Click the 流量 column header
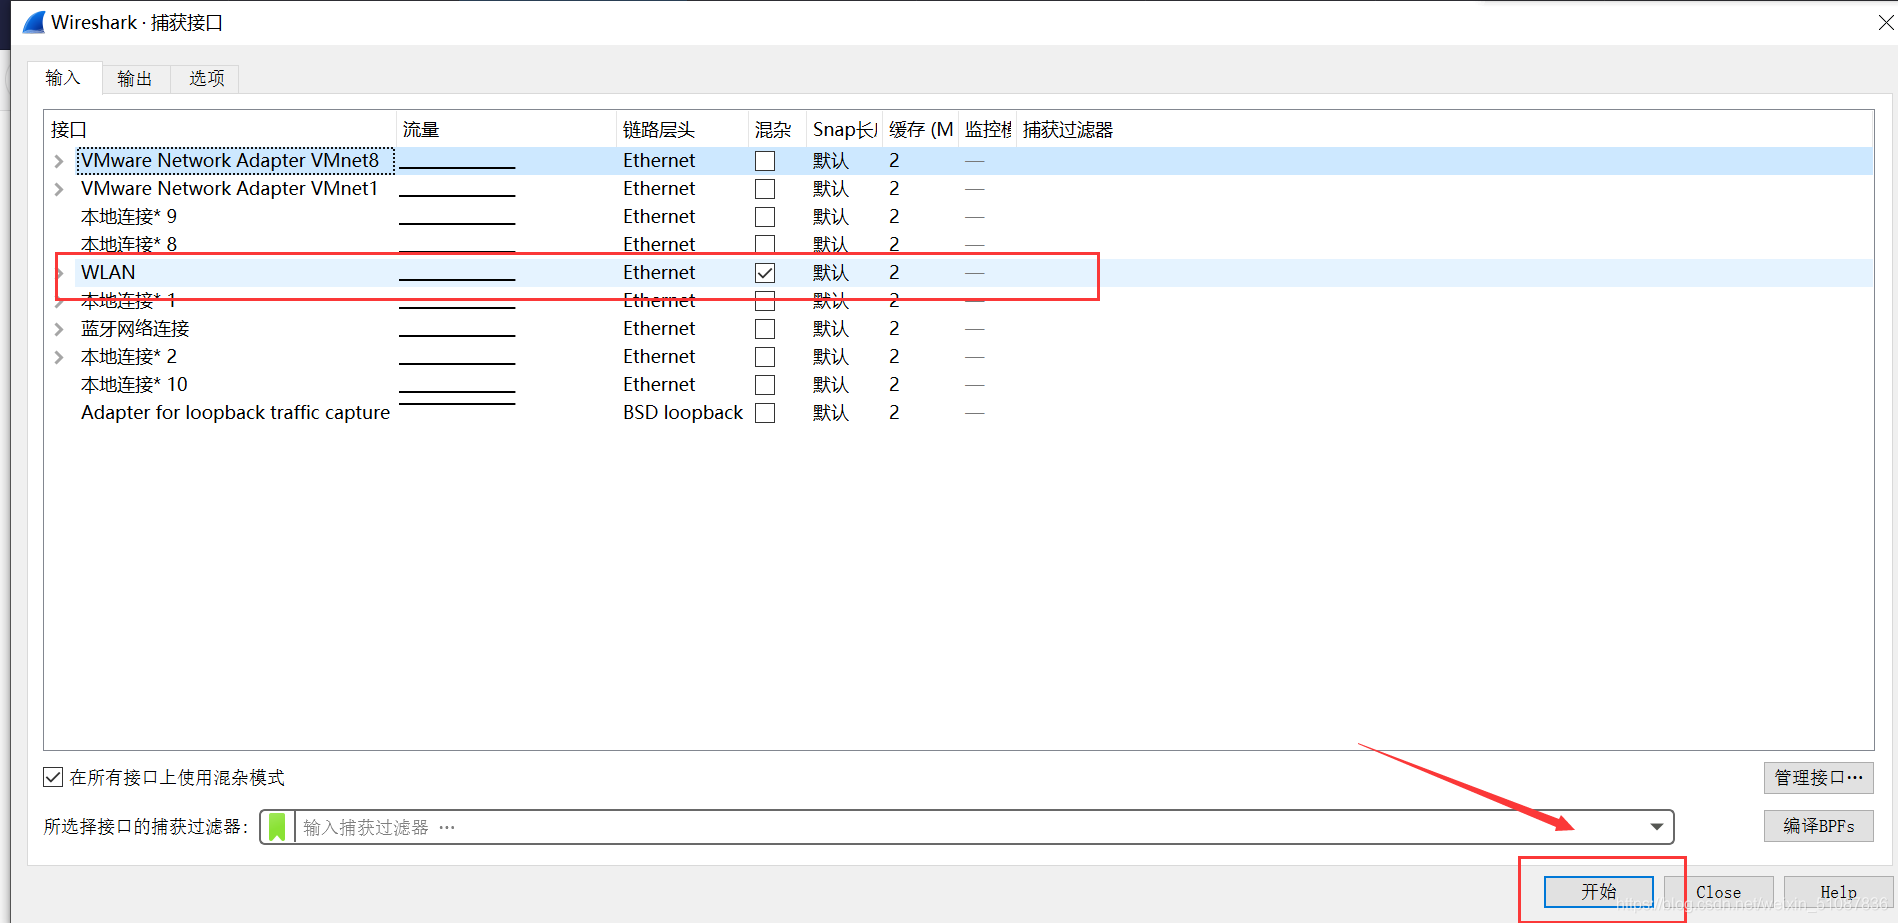Screen dimensions: 1898x923 click(507, 130)
